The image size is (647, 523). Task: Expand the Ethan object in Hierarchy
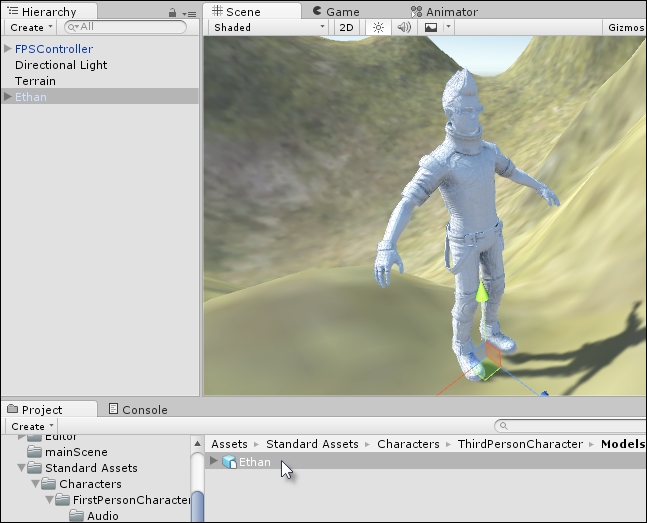(x=7, y=97)
